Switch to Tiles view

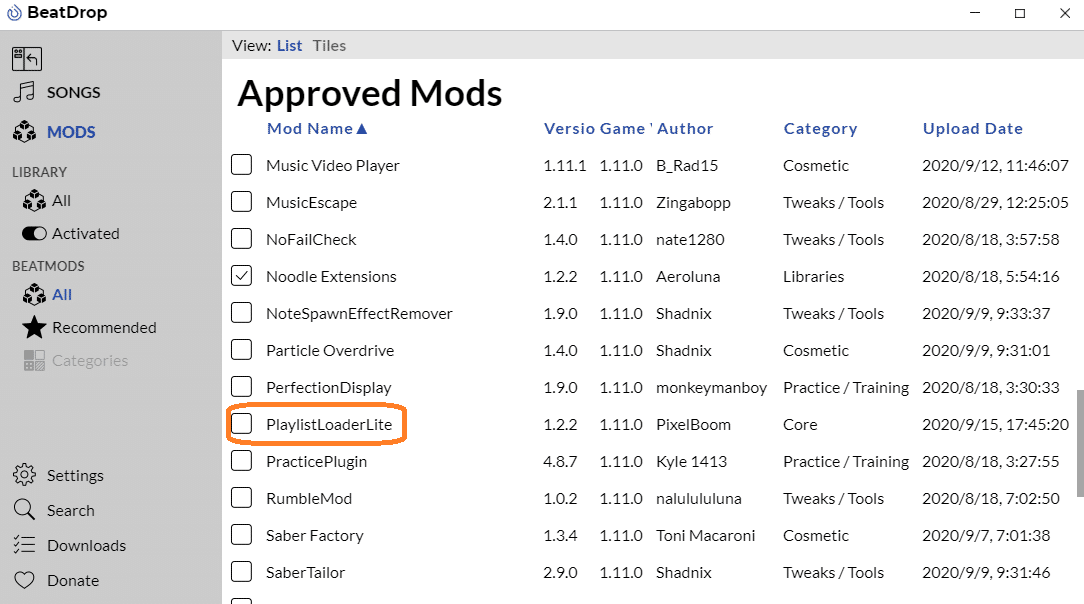pos(329,46)
